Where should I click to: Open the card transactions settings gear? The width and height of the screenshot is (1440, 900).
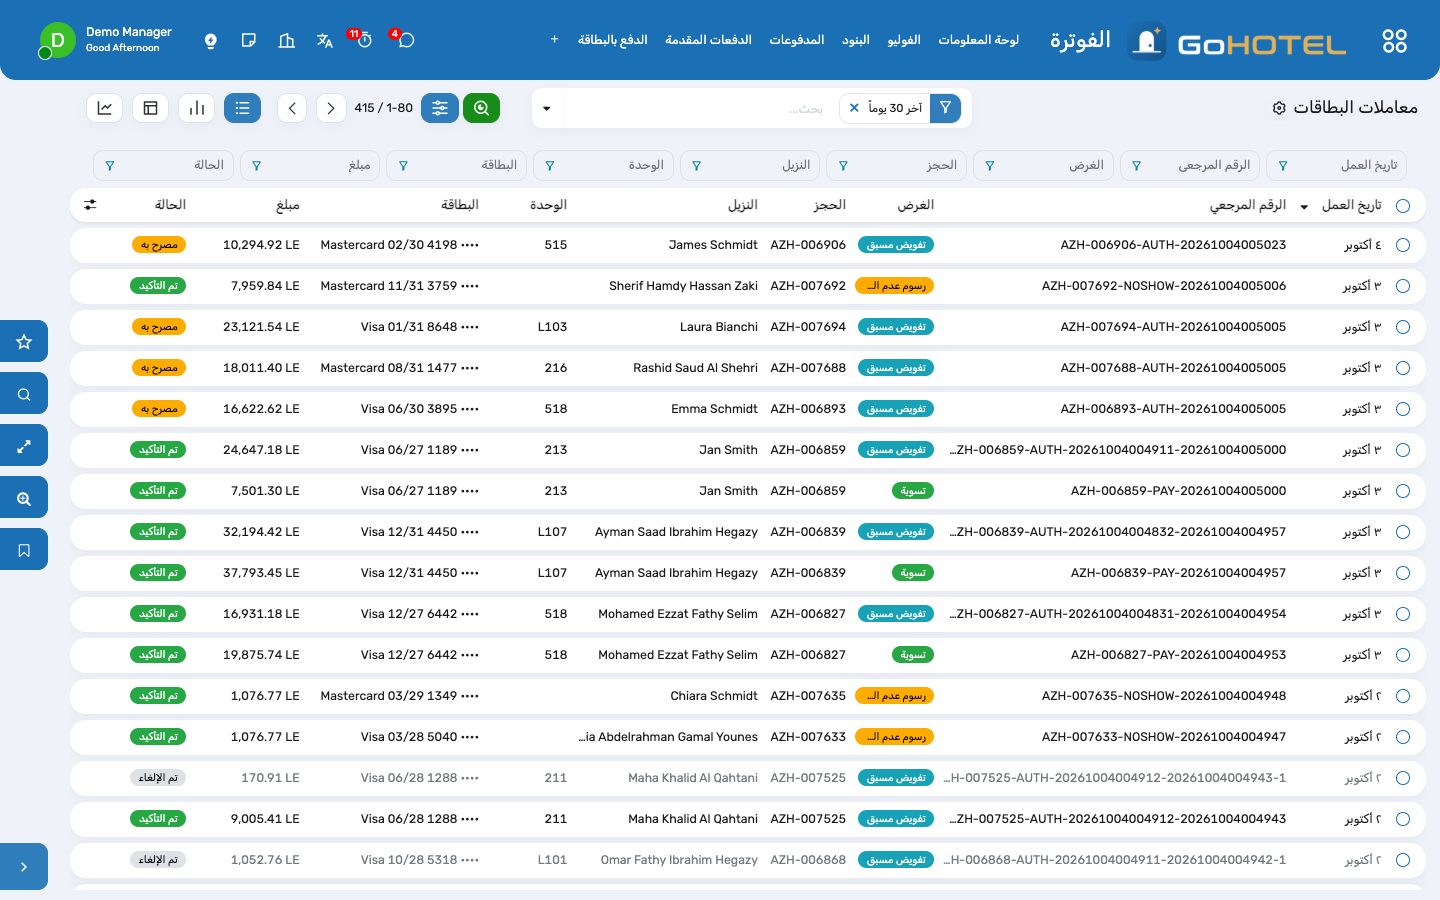point(1279,108)
